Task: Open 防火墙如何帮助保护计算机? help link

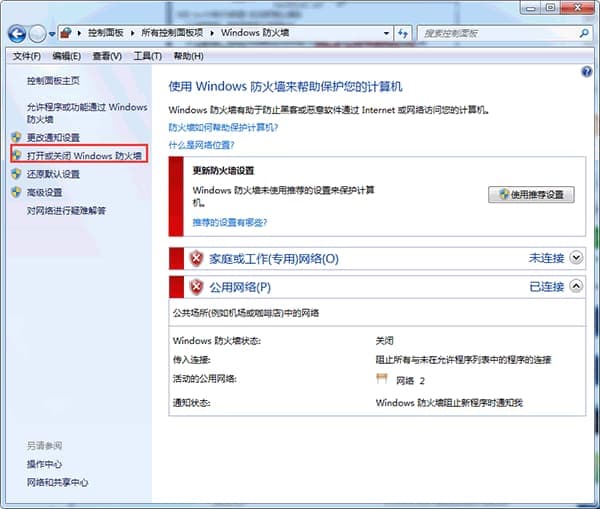Action: pos(223,127)
